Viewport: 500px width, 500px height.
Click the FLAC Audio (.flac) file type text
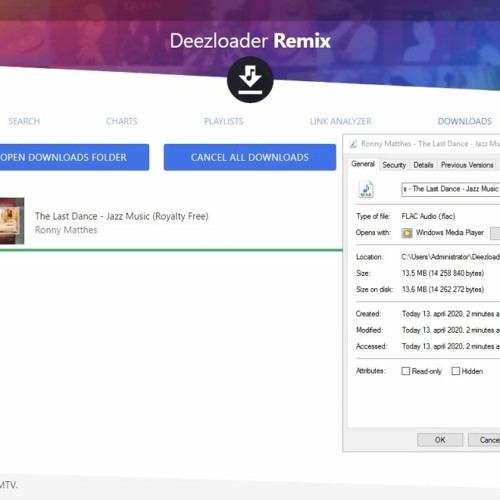[x=428, y=216]
